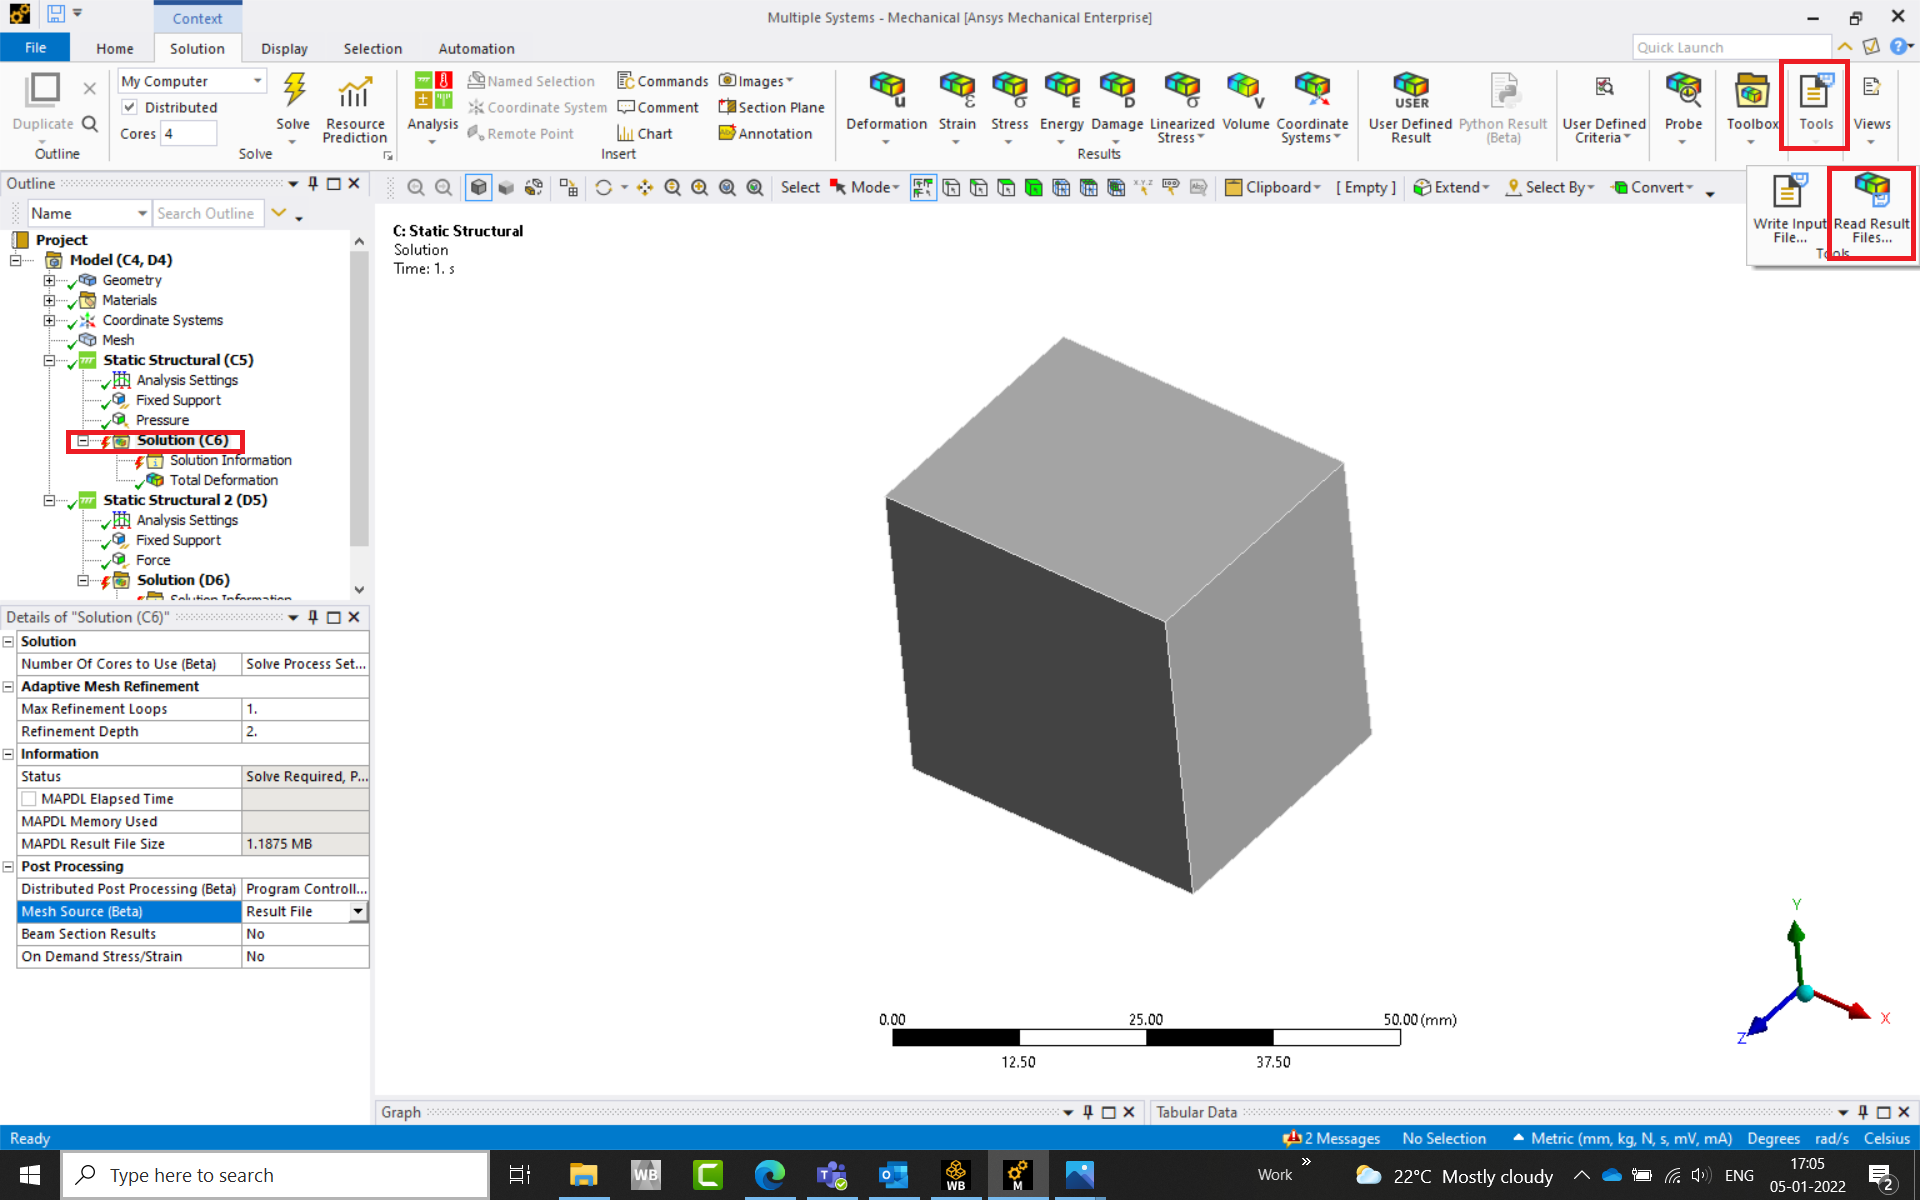
Task: Insert a Damage result
Action: [1117, 108]
